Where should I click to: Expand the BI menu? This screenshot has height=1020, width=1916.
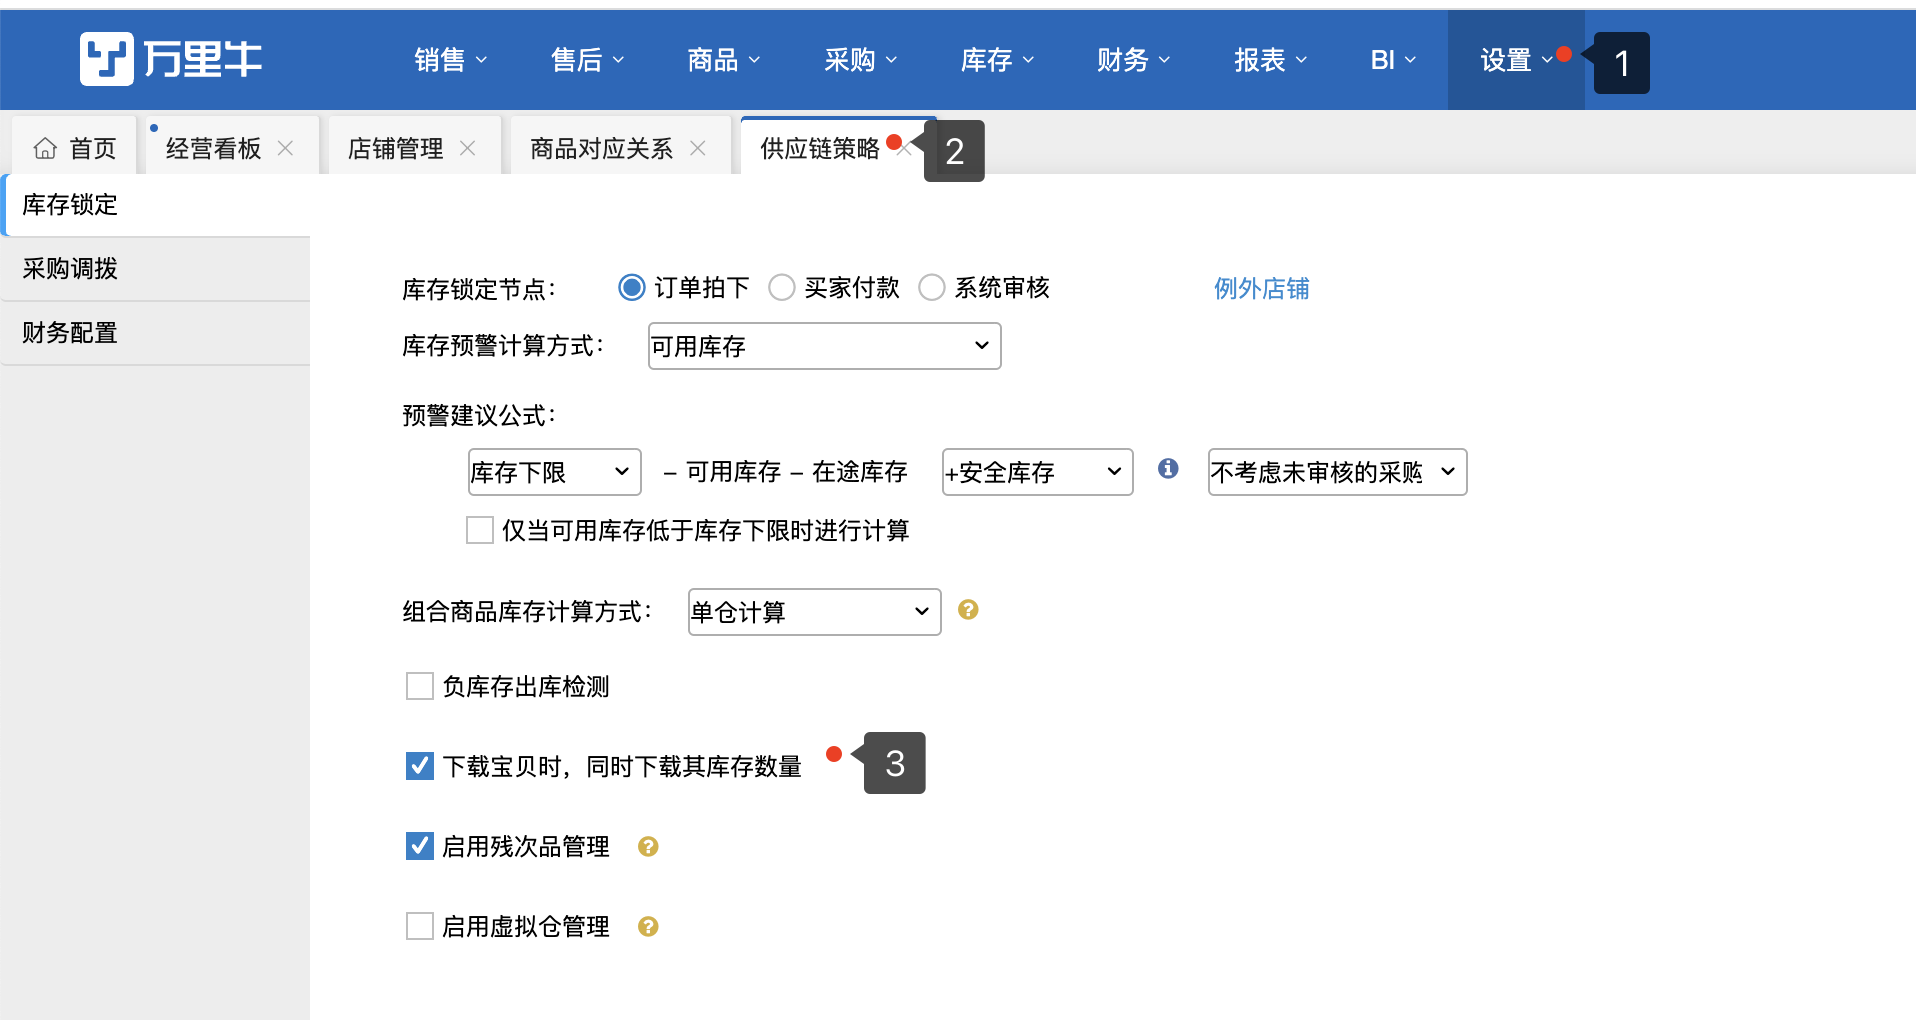click(x=1394, y=60)
